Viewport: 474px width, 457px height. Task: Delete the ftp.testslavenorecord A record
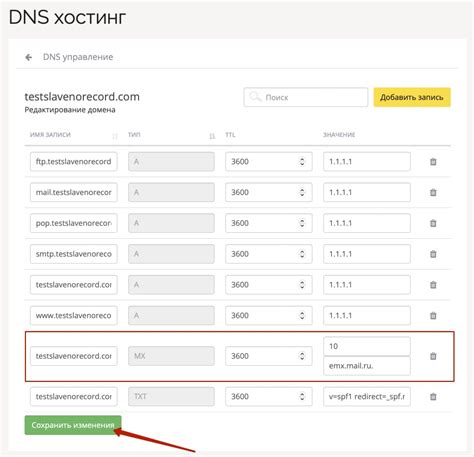[x=433, y=162]
